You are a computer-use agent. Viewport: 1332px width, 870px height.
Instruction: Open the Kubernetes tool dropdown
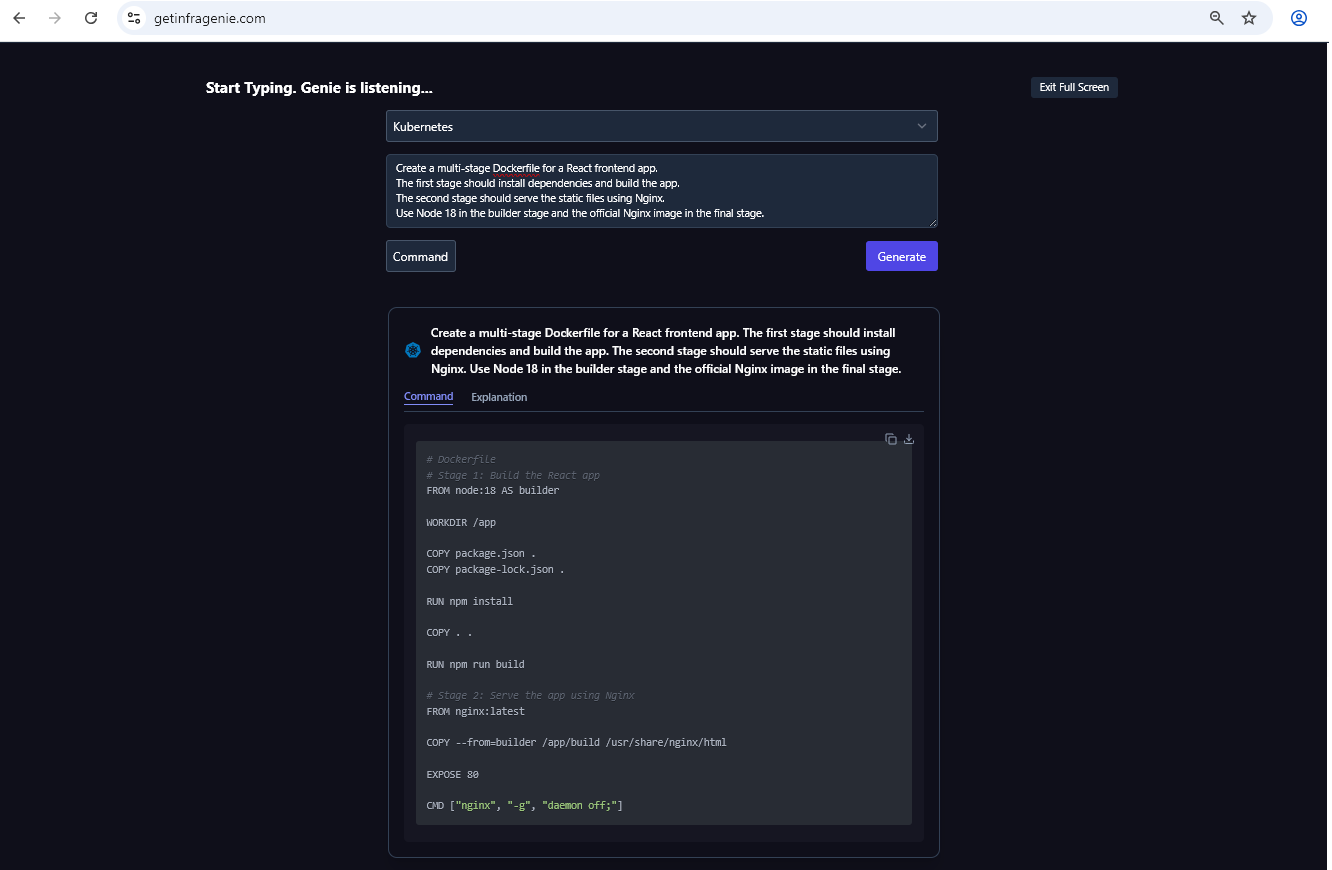662,126
